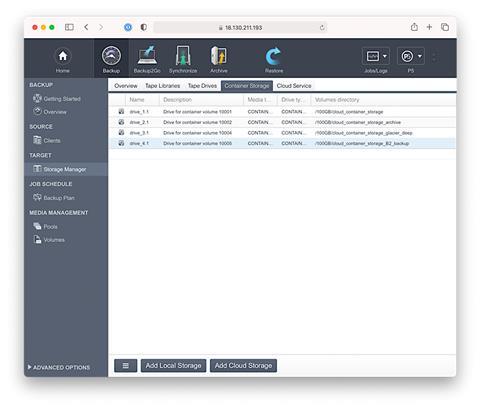Select the drive_3.1 table row
Image resolution: width=480 pixels, height=408 pixels.
tap(282, 133)
